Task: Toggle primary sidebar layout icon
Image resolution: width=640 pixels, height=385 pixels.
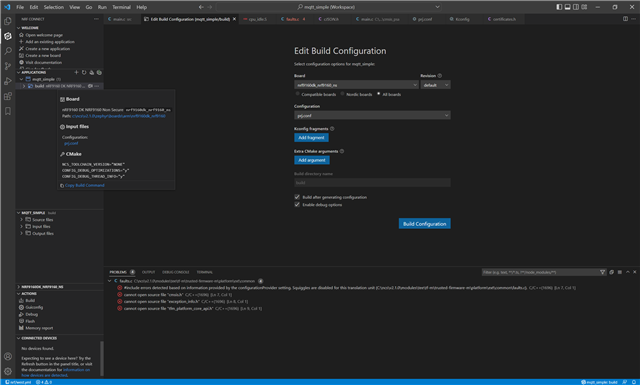Action: pyautogui.click(x=559, y=7)
